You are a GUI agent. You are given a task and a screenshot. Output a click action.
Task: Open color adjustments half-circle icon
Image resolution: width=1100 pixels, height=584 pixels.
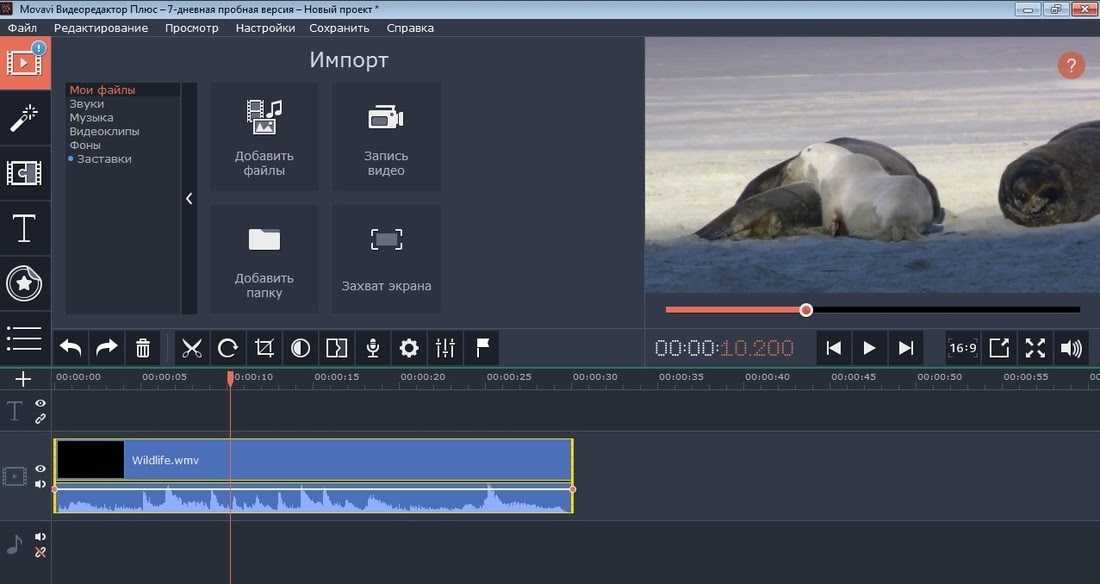pyautogui.click(x=300, y=348)
